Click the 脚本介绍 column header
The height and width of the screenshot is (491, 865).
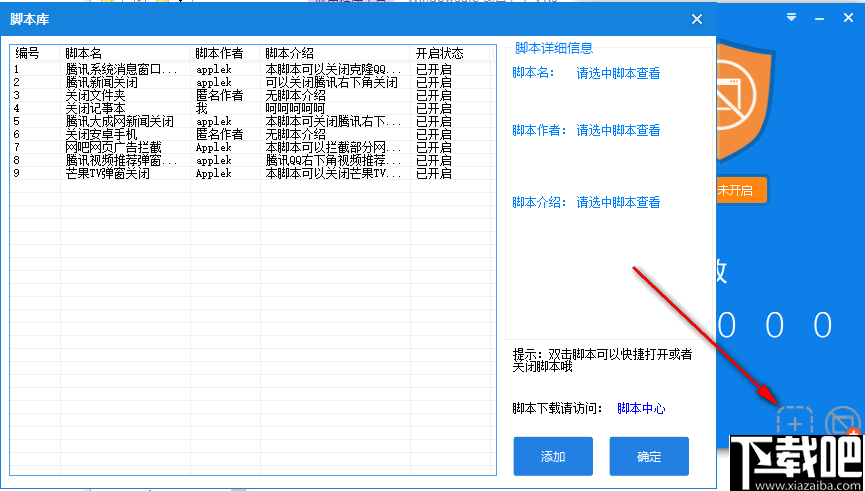tap(335, 54)
